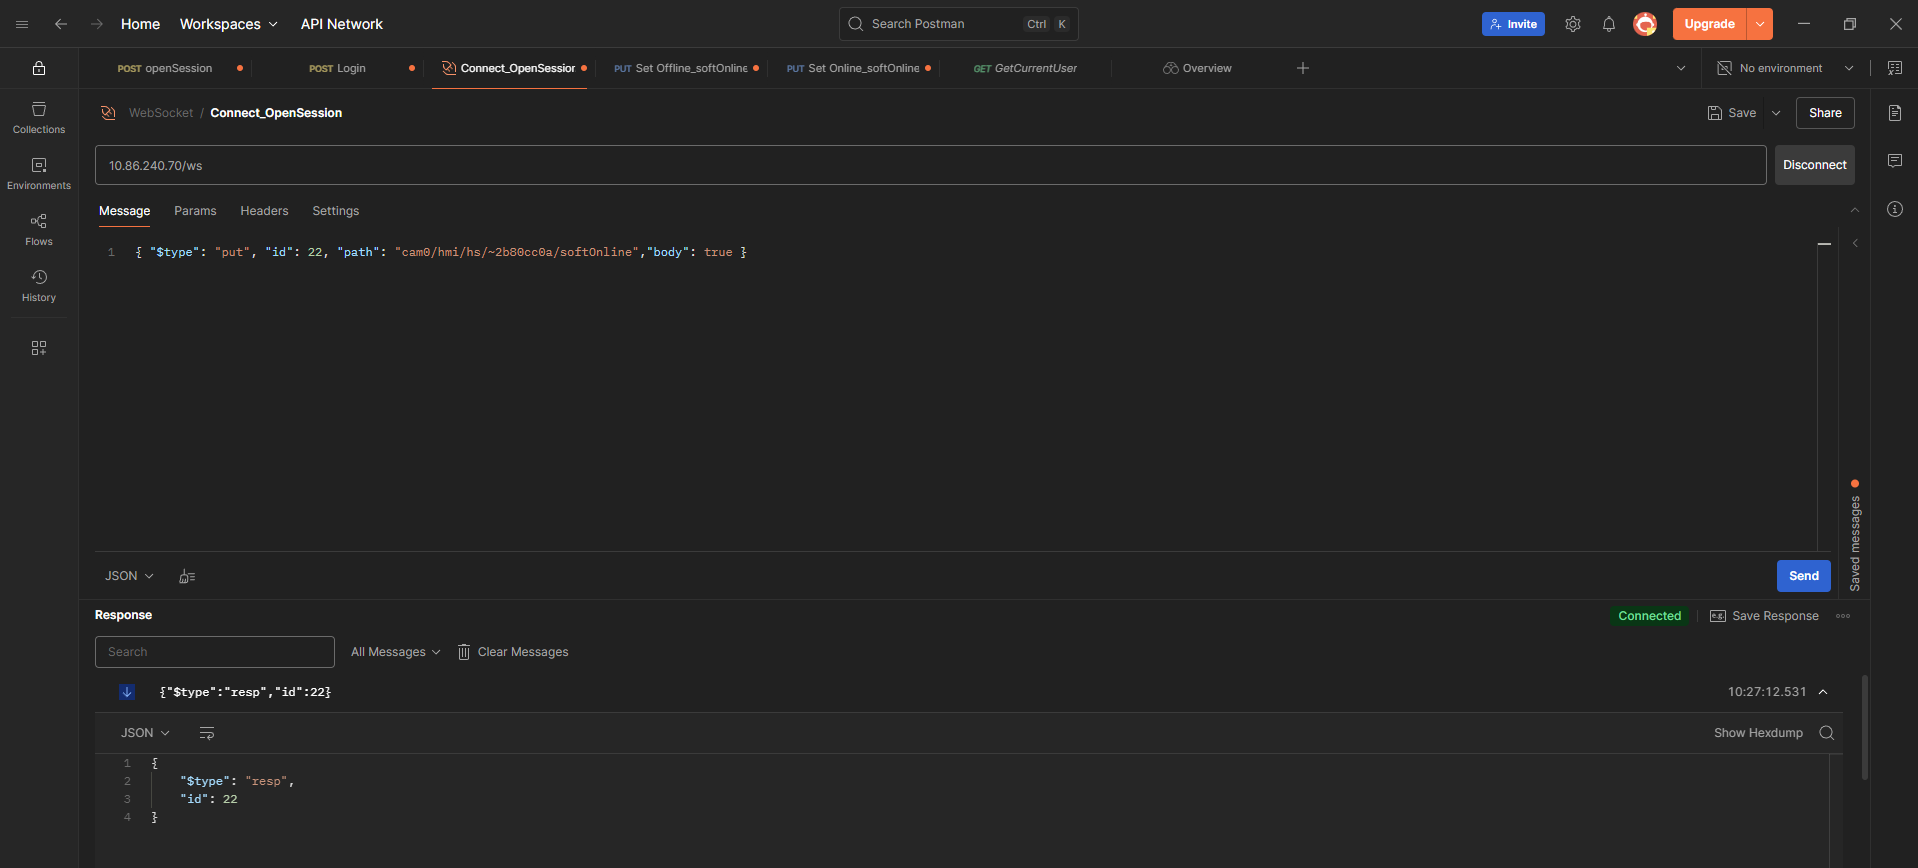Viewport: 1918px width, 868px height.
Task: Go to Home
Action: (x=140, y=24)
